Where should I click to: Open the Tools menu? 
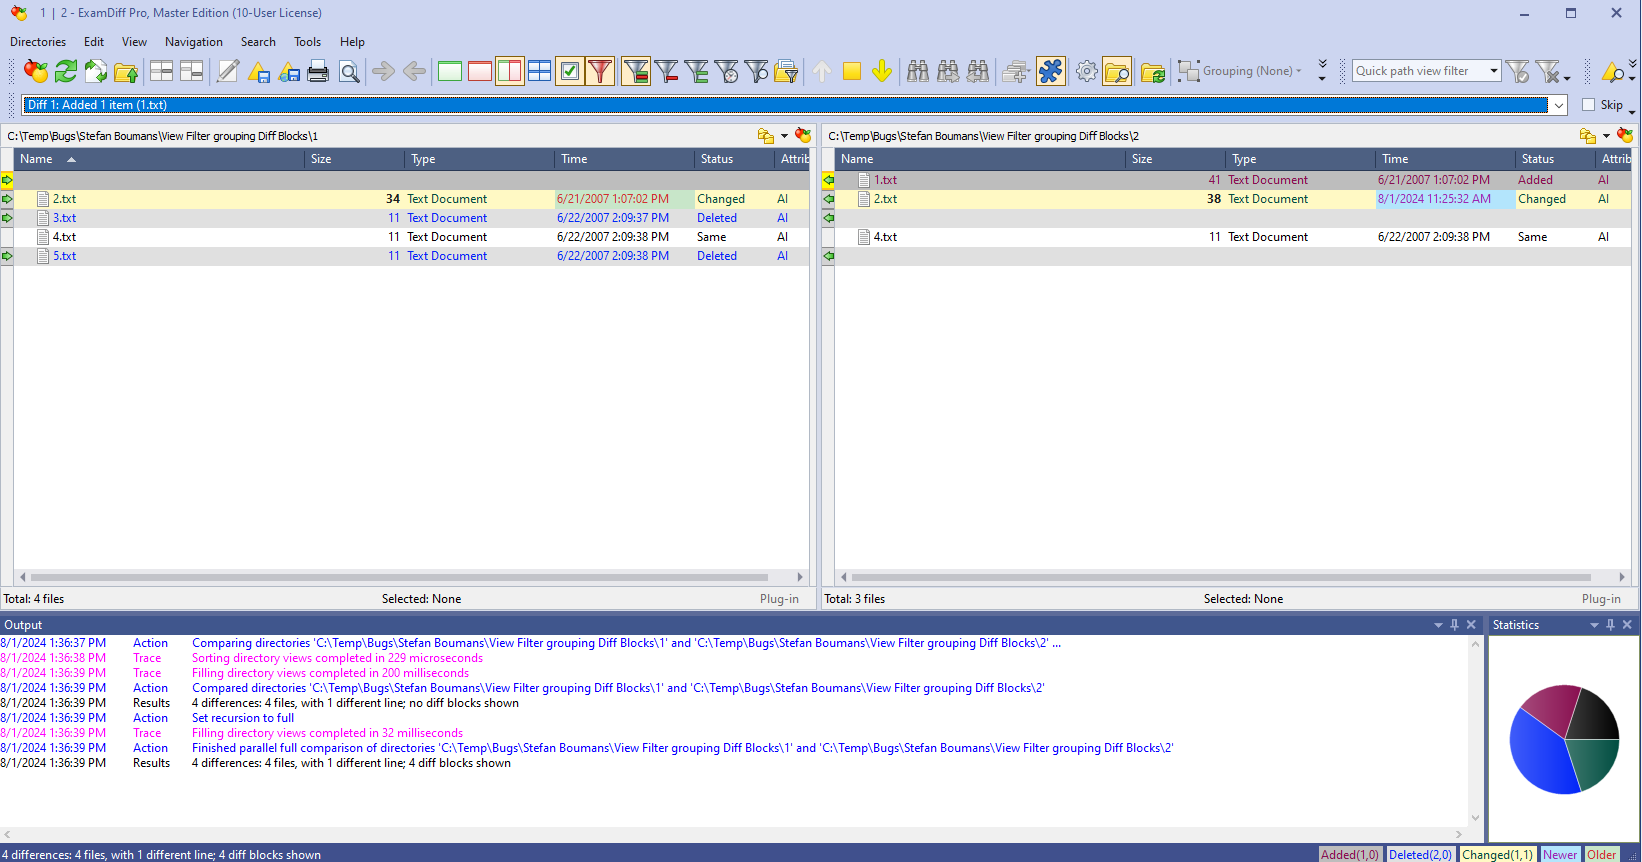[x=308, y=42]
